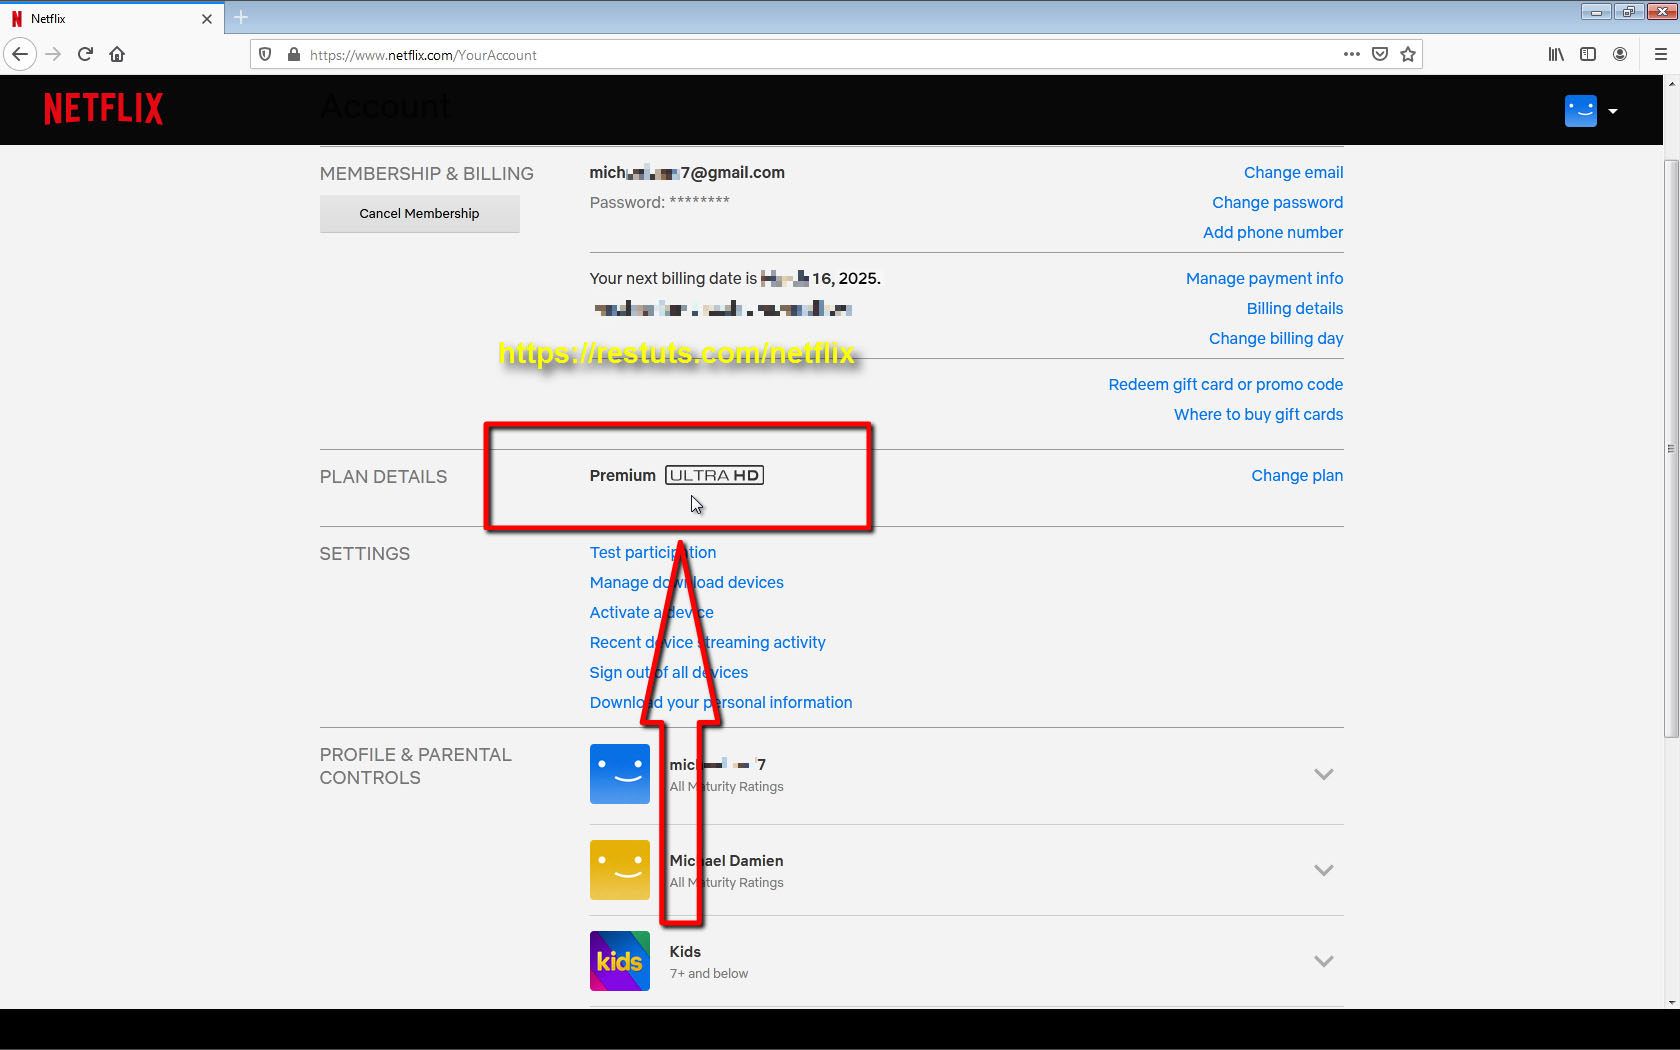Click the Kids profile avatar
The height and width of the screenshot is (1050, 1680).
click(619, 961)
